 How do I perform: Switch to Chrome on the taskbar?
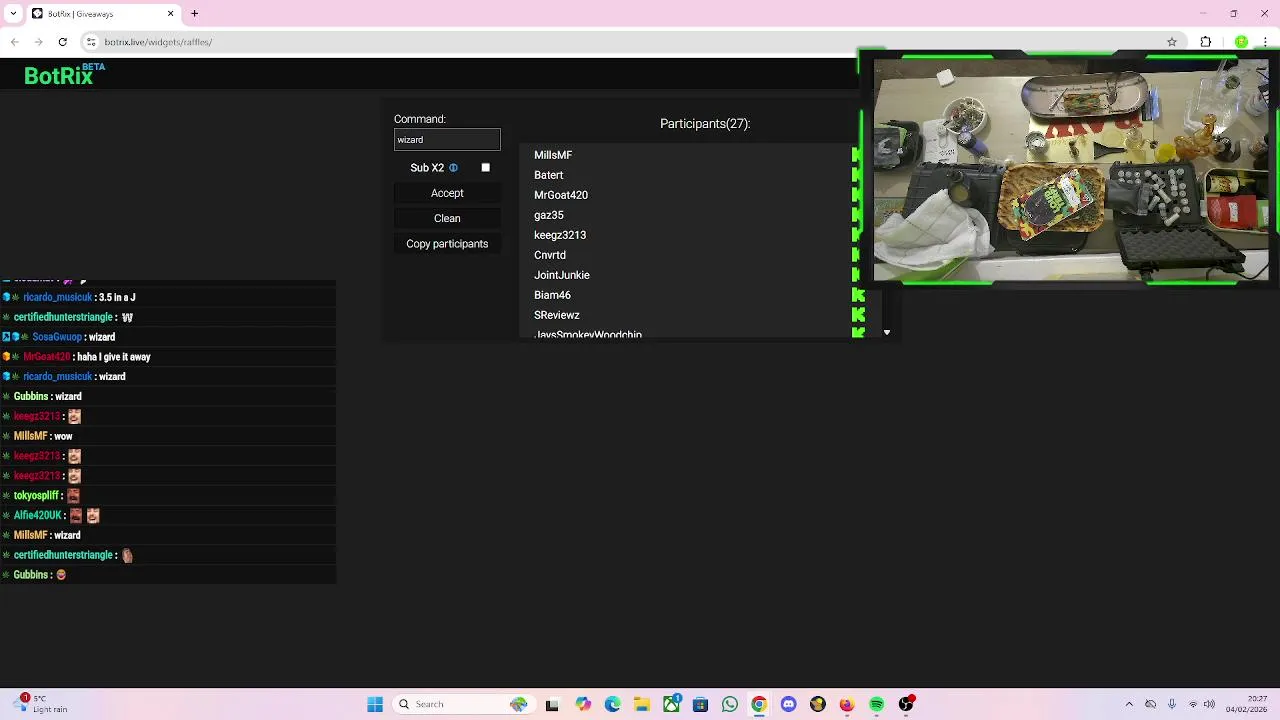pos(759,704)
